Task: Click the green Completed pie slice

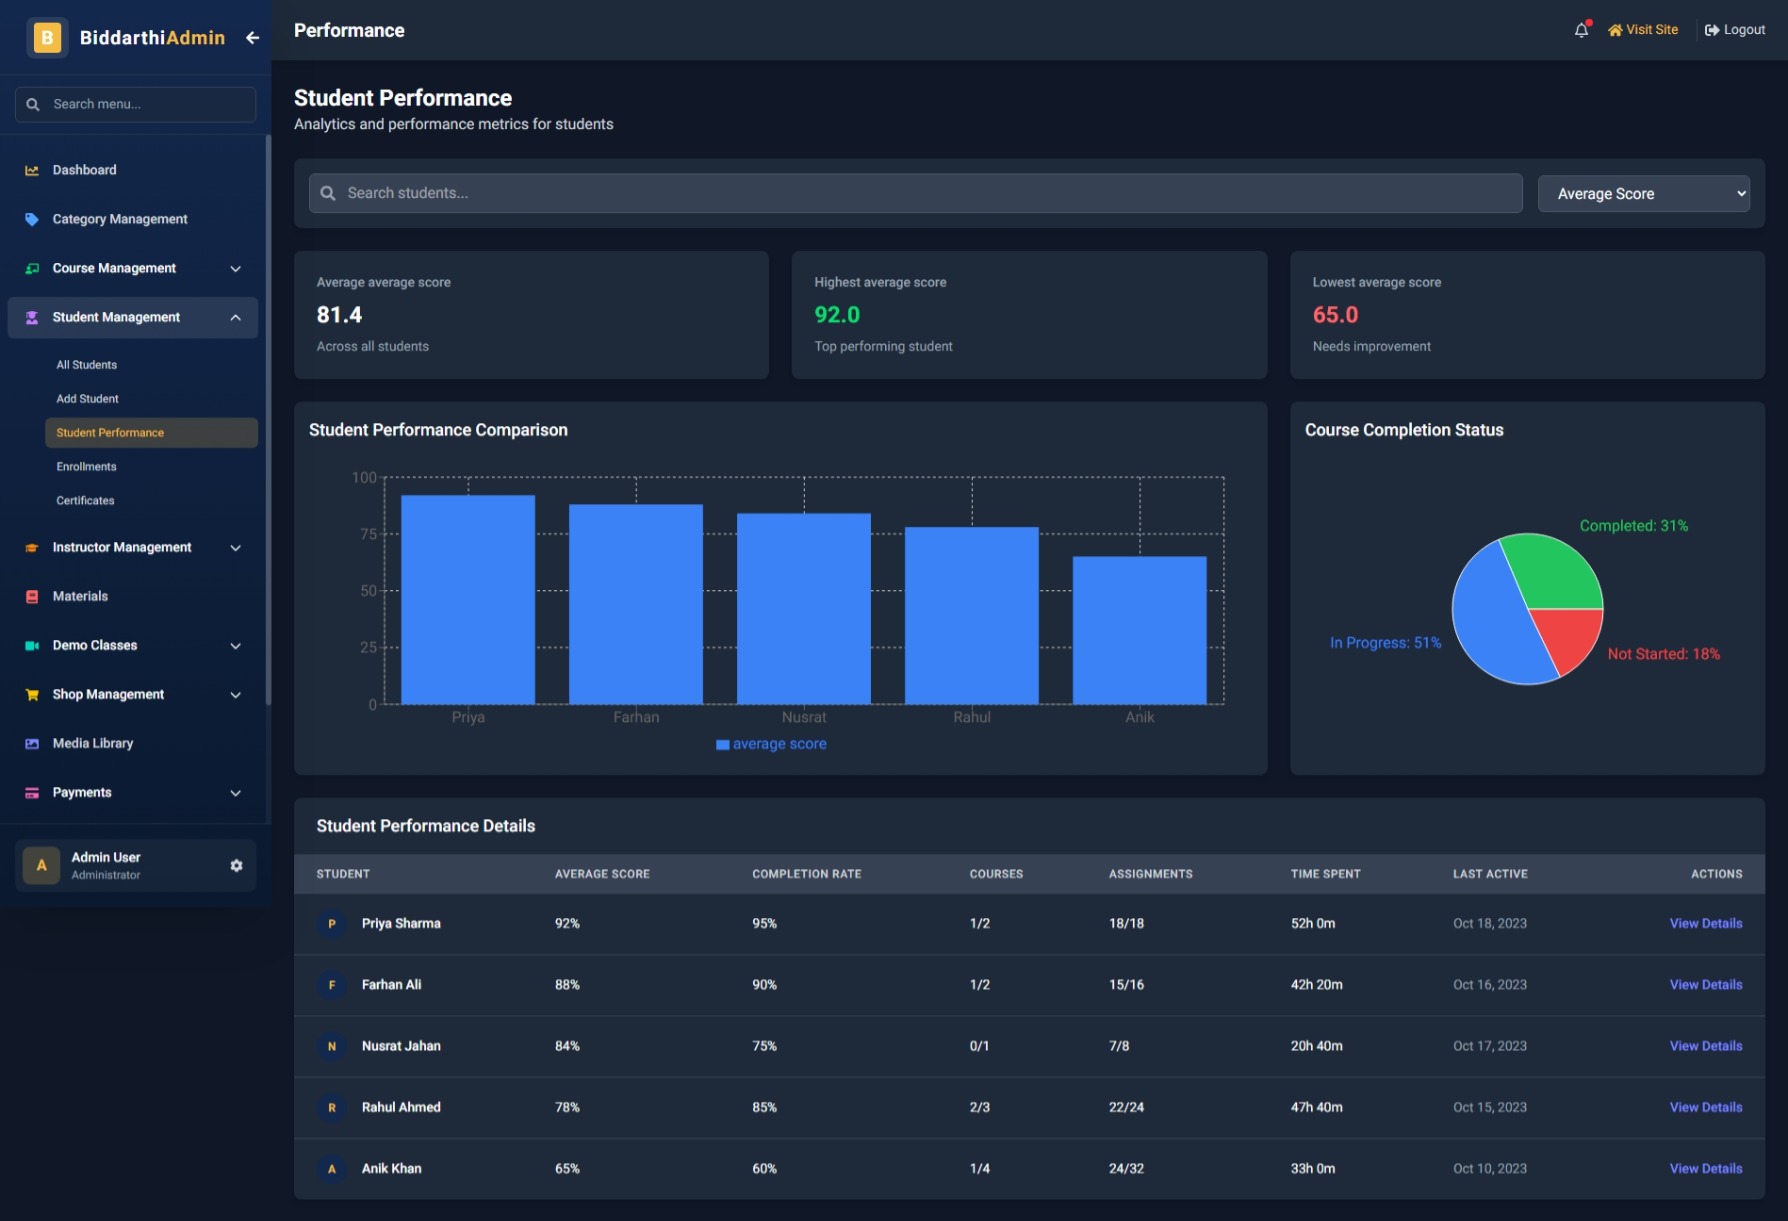Action: (x=1550, y=572)
